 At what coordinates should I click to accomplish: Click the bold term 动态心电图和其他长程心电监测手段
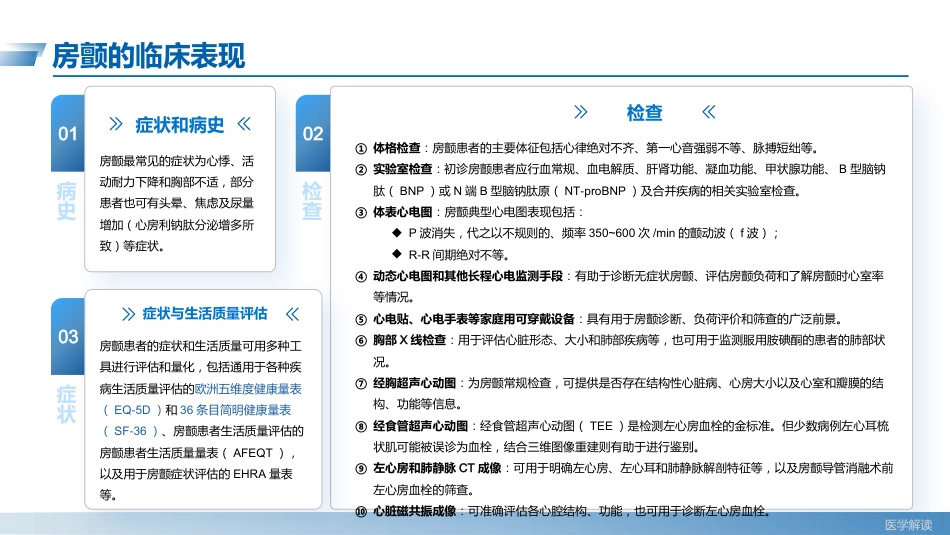pos(468,276)
